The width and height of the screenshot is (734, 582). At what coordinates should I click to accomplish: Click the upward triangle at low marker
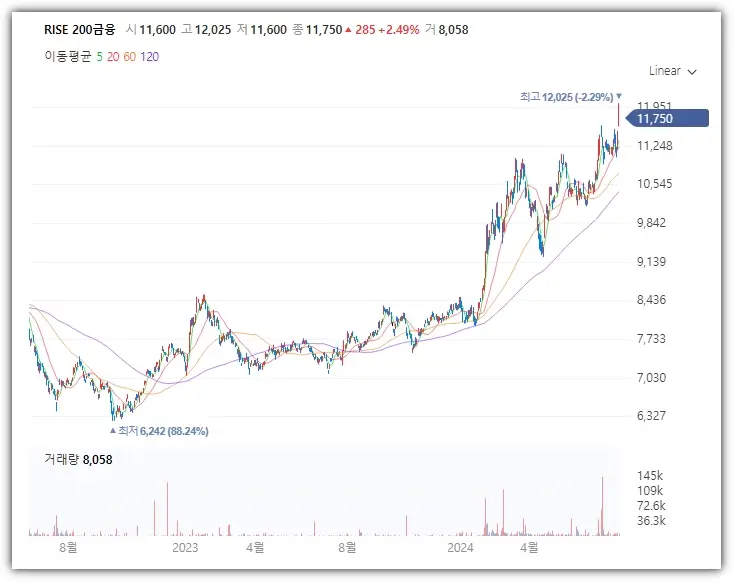point(112,430)
